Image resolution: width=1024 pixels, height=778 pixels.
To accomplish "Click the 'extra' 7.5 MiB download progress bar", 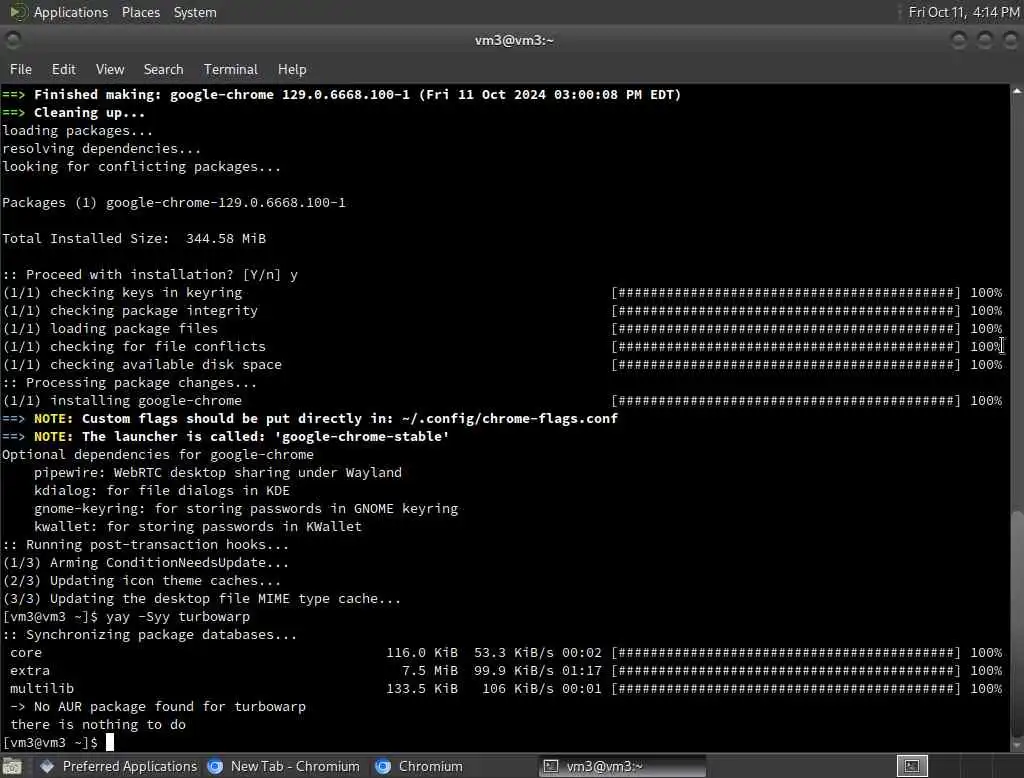I will pyautogui.click(x=786, y=670).
